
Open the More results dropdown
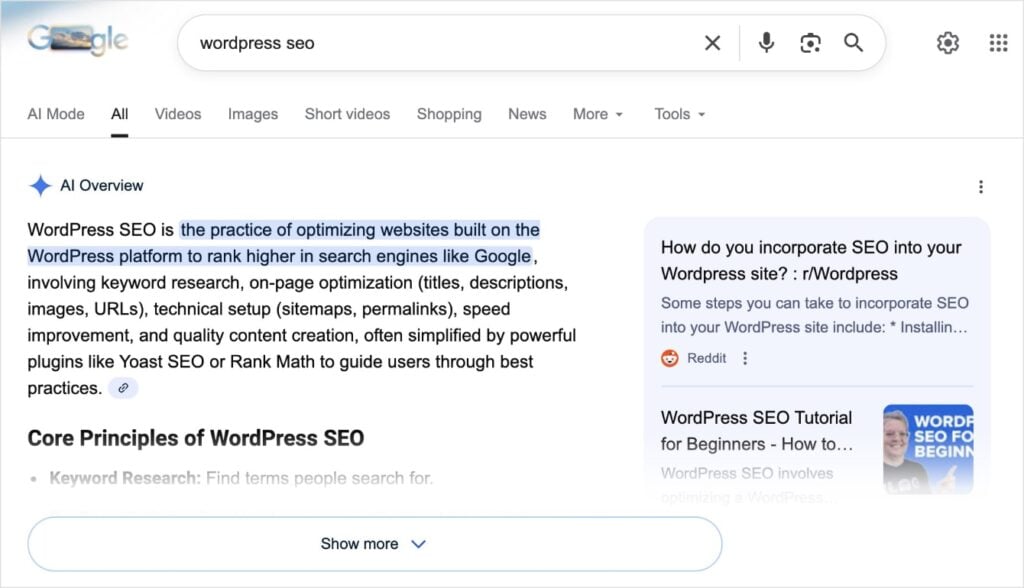point(597,114)
